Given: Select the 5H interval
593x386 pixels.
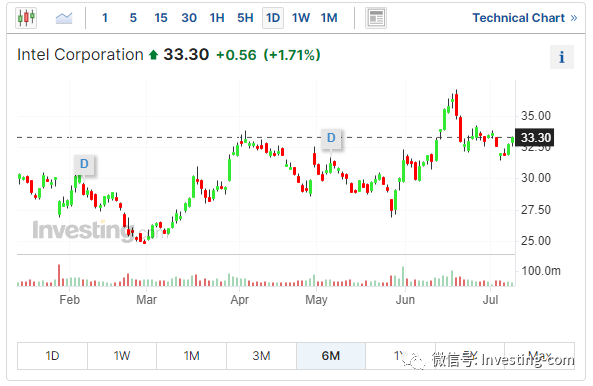Looking at the screenshot, I should coord(245,18).
